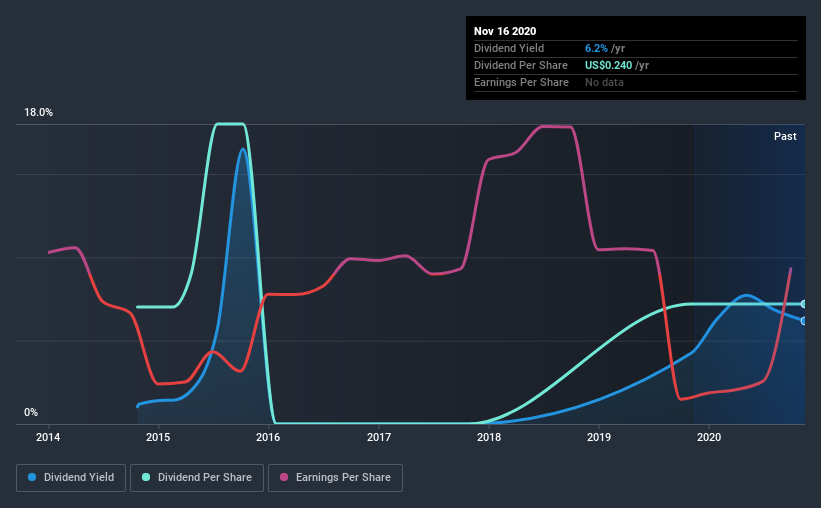Click the 18.0% y-axis label
This screenshot has height=508, width=821.
point(38,113)
